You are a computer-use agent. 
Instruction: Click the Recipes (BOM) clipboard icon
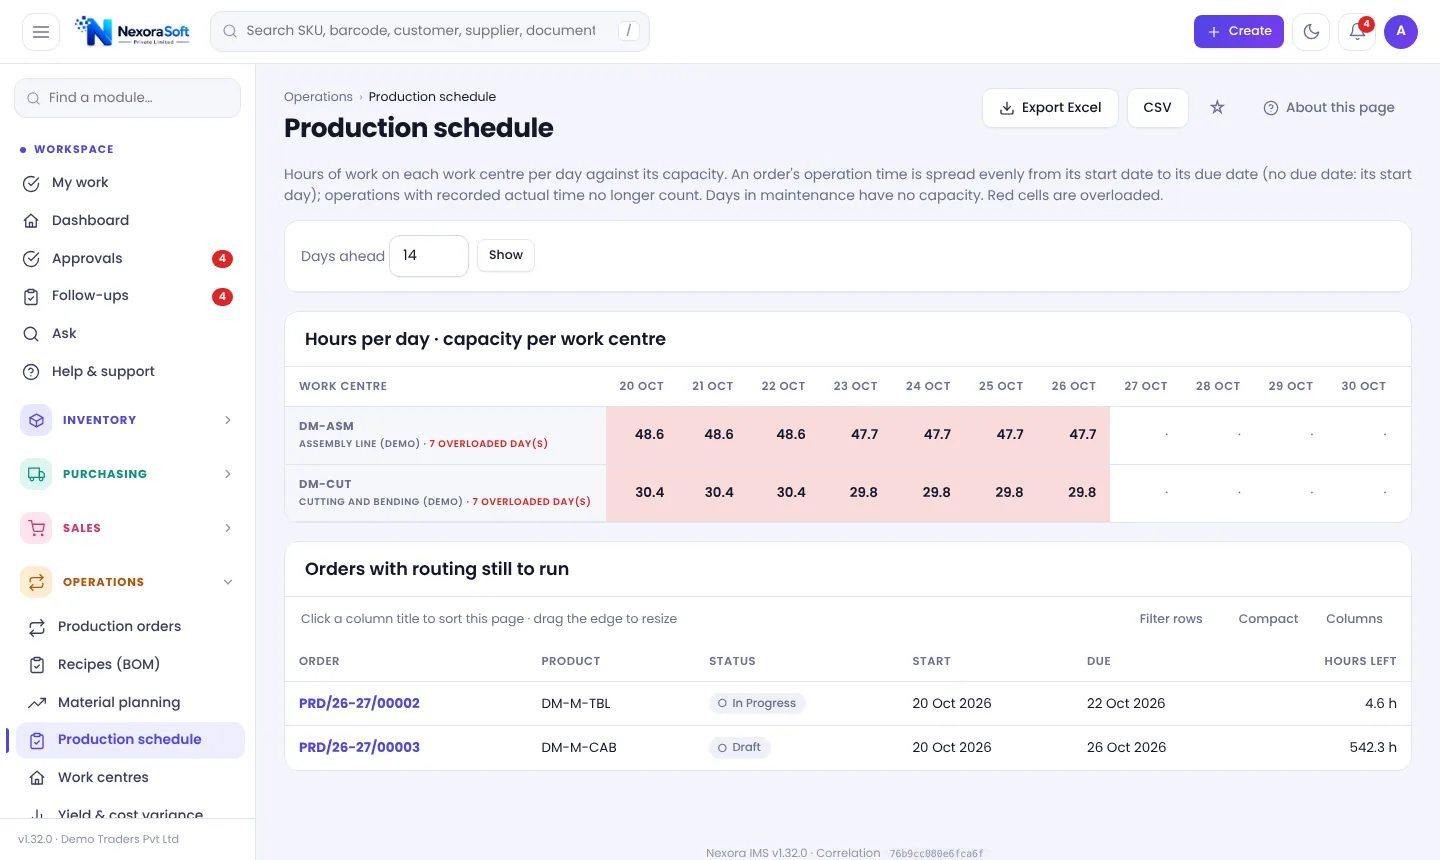(37, 665)
